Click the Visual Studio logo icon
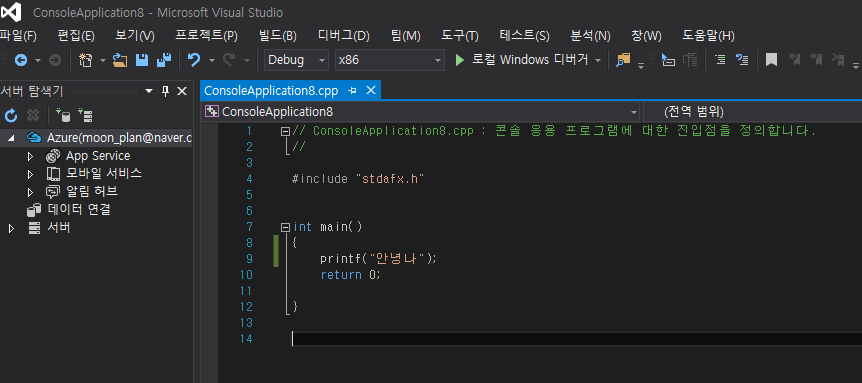The image size is (862, 383). (x=11, y=12)
